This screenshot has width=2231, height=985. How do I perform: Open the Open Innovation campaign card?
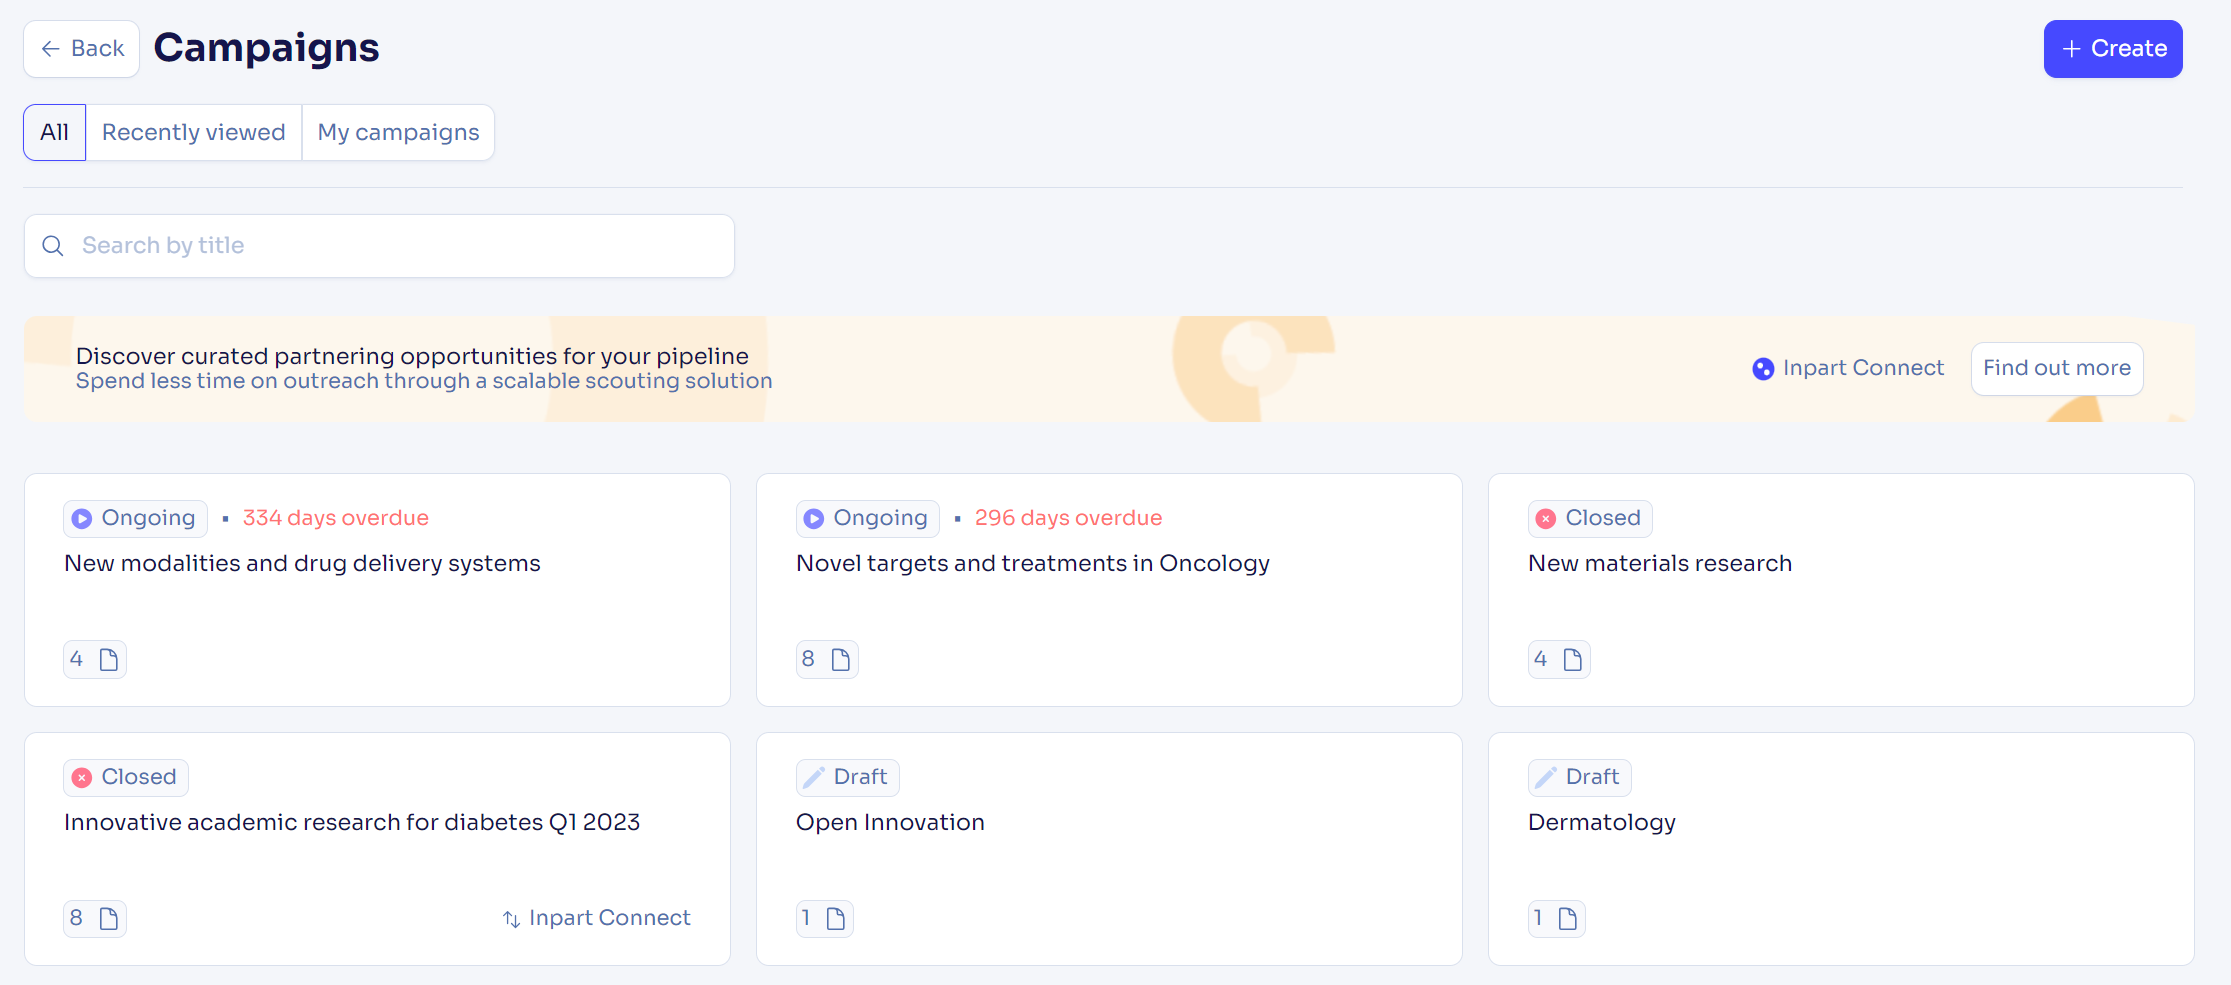click(1109, 849)
